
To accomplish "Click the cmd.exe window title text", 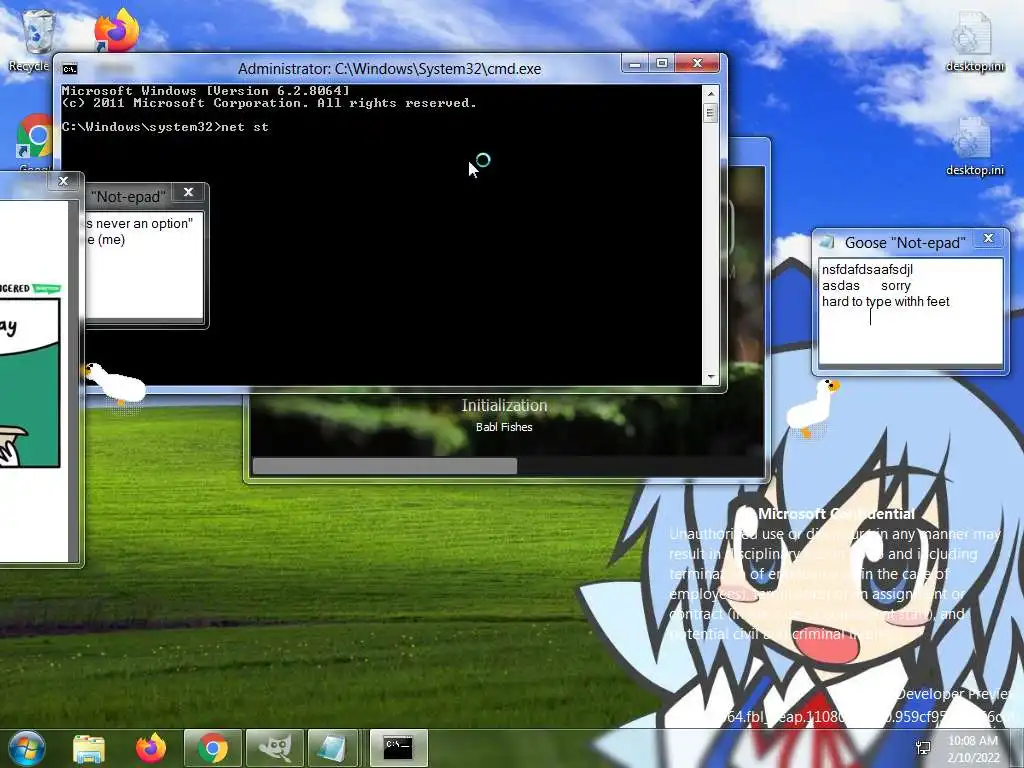I will tap(389, 69).
